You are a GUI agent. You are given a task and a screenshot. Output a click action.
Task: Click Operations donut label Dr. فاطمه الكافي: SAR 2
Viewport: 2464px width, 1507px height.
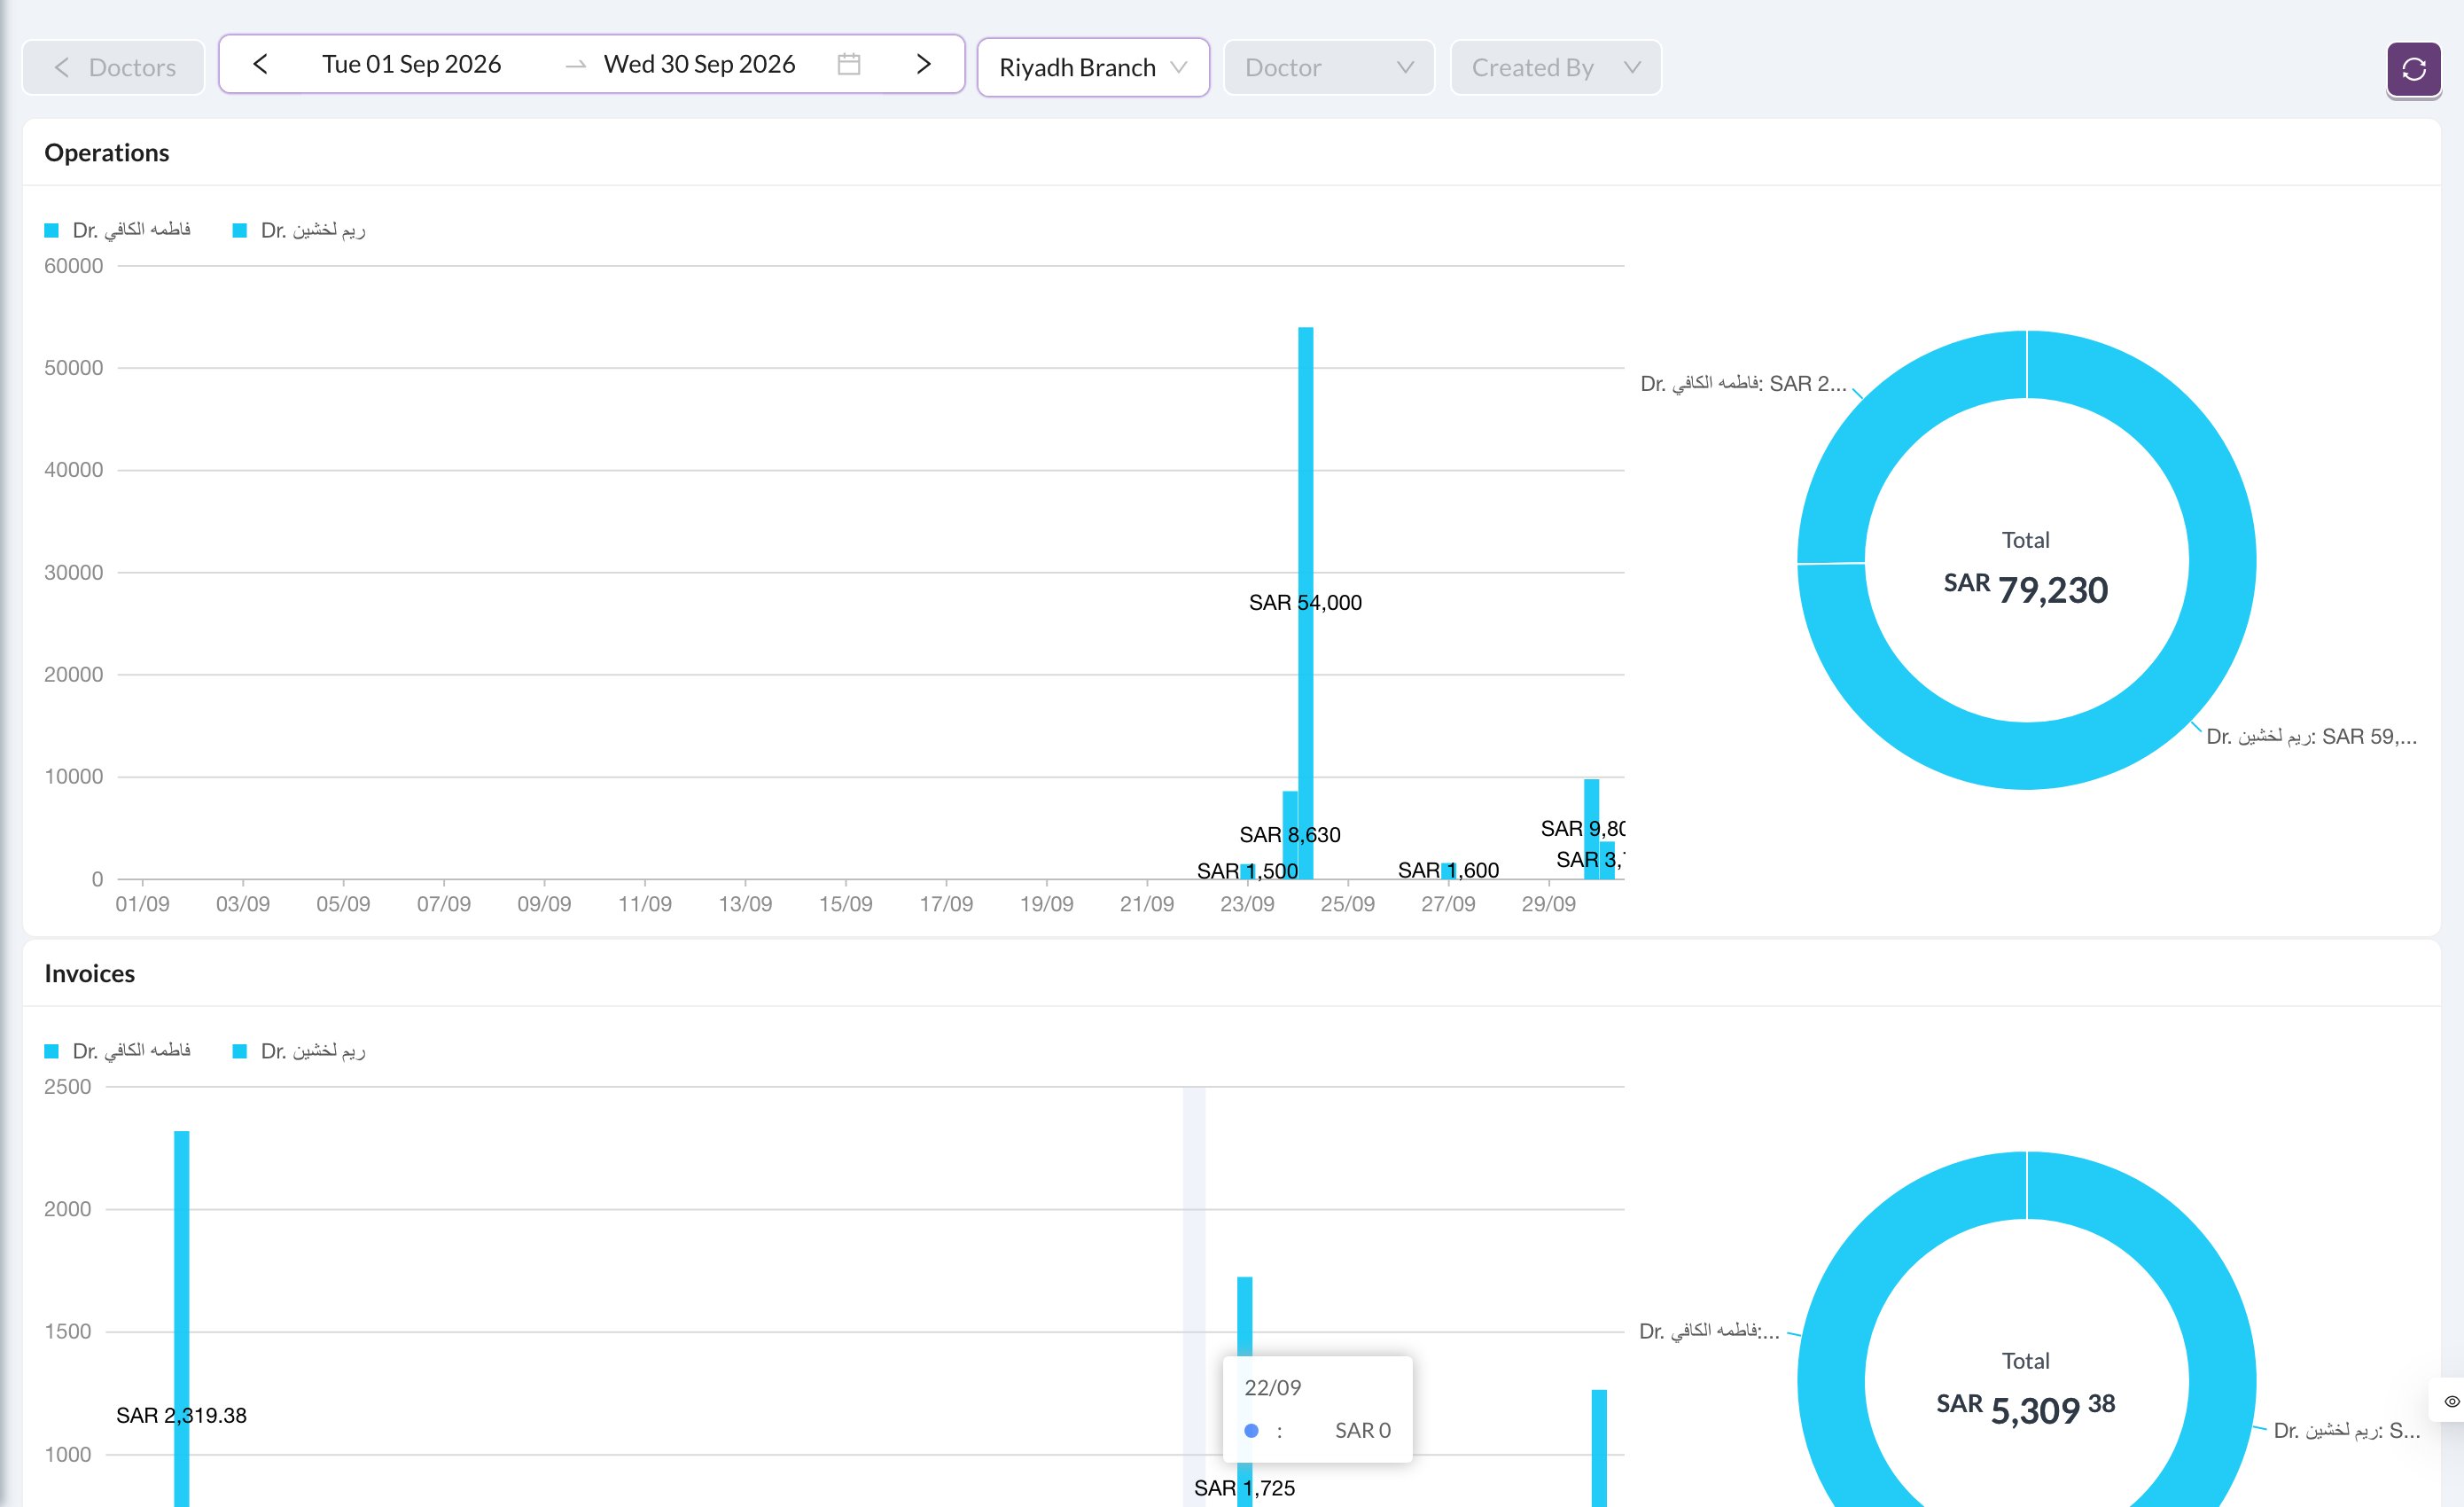point(1743,384)
